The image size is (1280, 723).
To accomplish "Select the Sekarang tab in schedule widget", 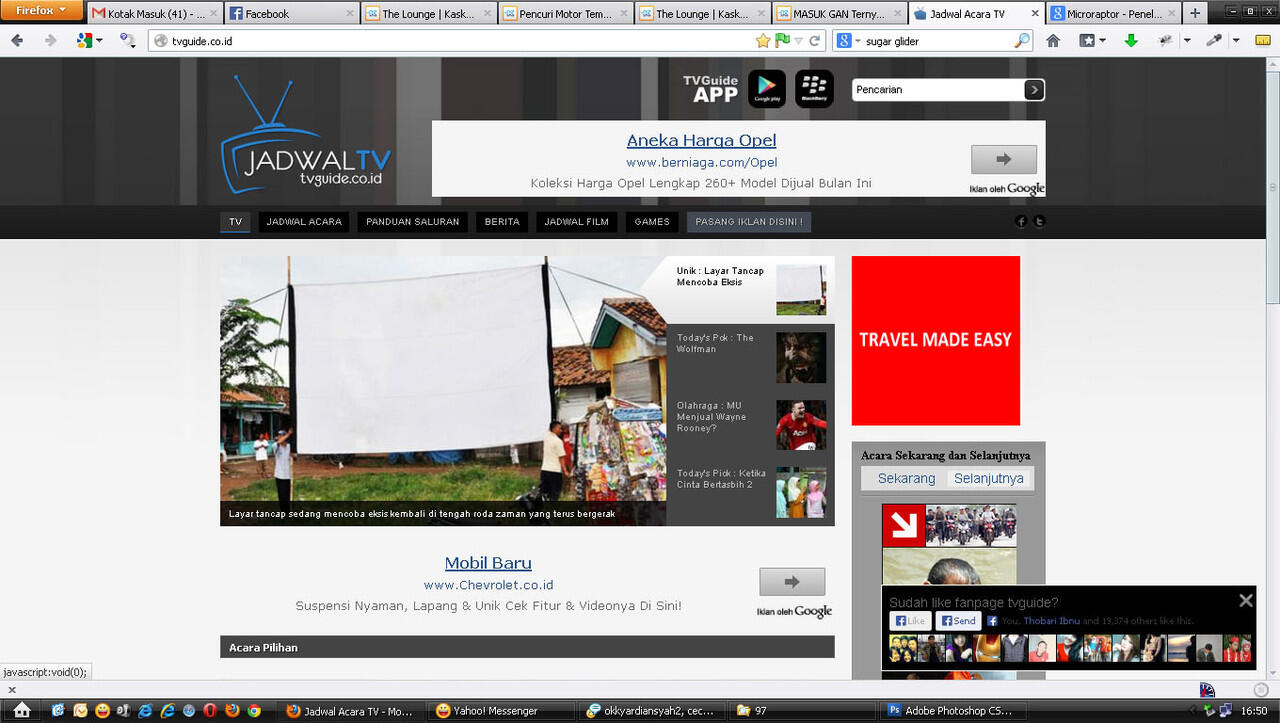I will pos(906,478).
